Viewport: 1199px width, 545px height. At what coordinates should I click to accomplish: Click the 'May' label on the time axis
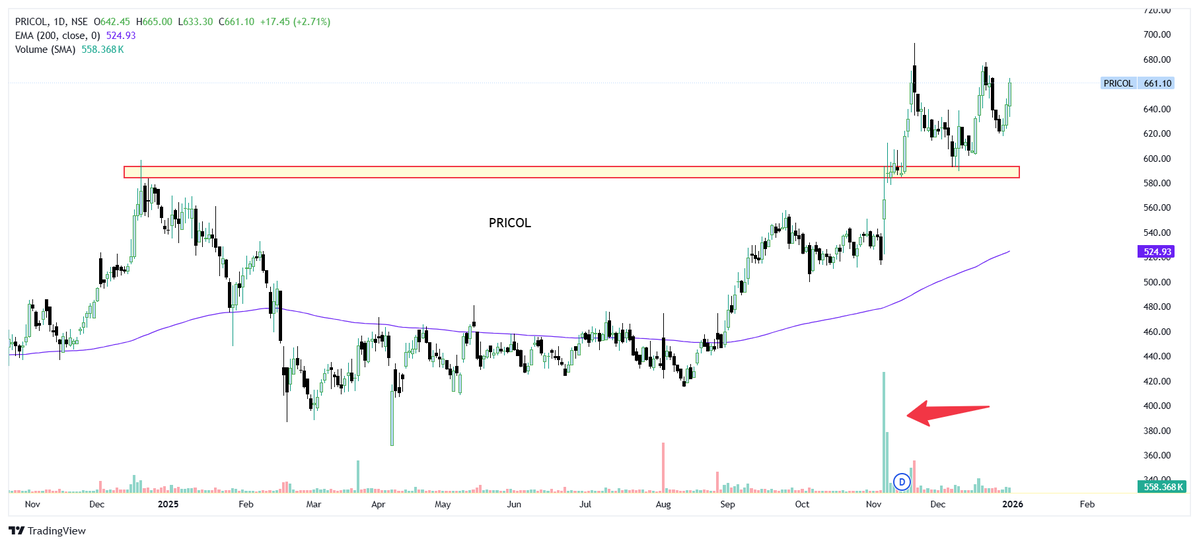coord(444,504)
